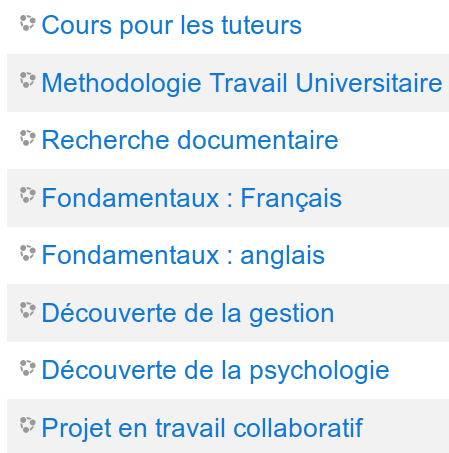Select the Fondamentaux : anglais link
The height and width of the screenshot is (453, 449).
click(183, 255)
